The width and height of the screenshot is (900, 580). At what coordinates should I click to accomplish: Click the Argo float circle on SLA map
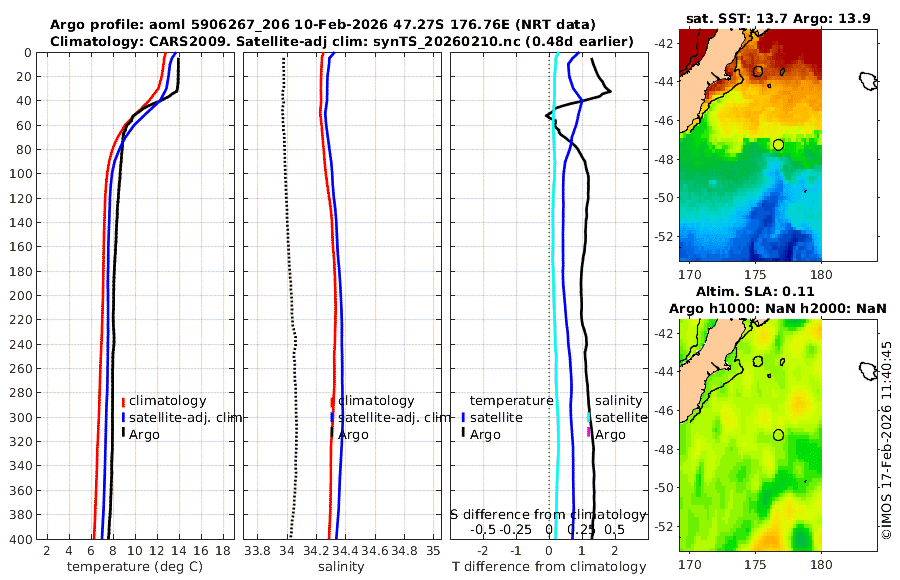click(778, 435)
